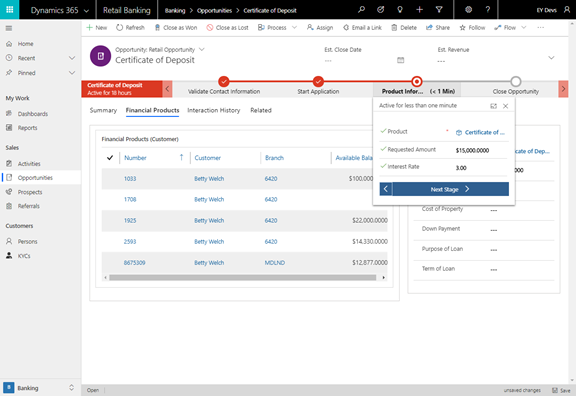This screenshot has height=397, width=576.
Task: Switch to the Summary tab
Action: point(103,110)
